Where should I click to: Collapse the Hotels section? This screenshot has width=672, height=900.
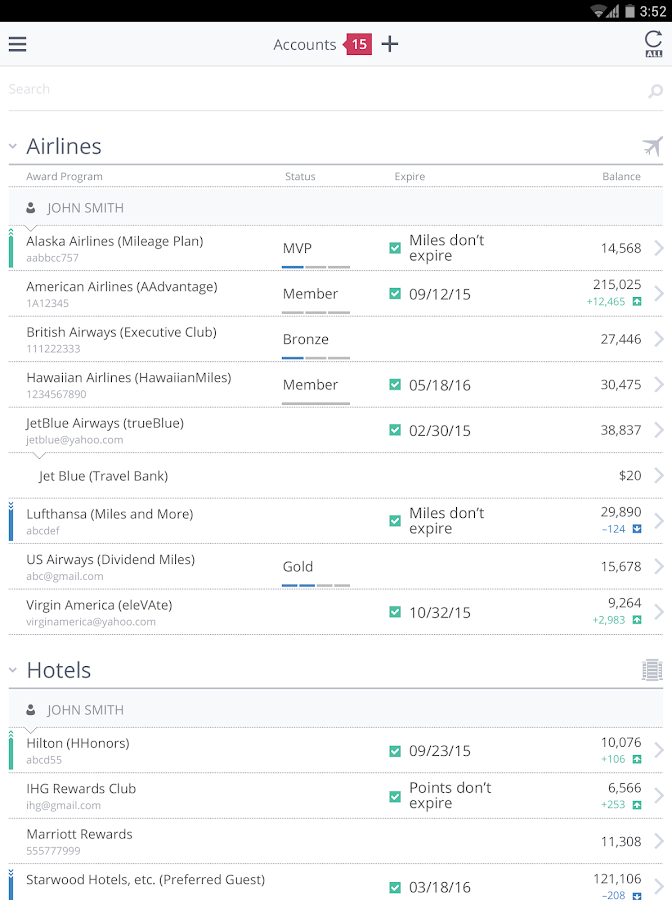pyautogui.click(x=13, y=670)
